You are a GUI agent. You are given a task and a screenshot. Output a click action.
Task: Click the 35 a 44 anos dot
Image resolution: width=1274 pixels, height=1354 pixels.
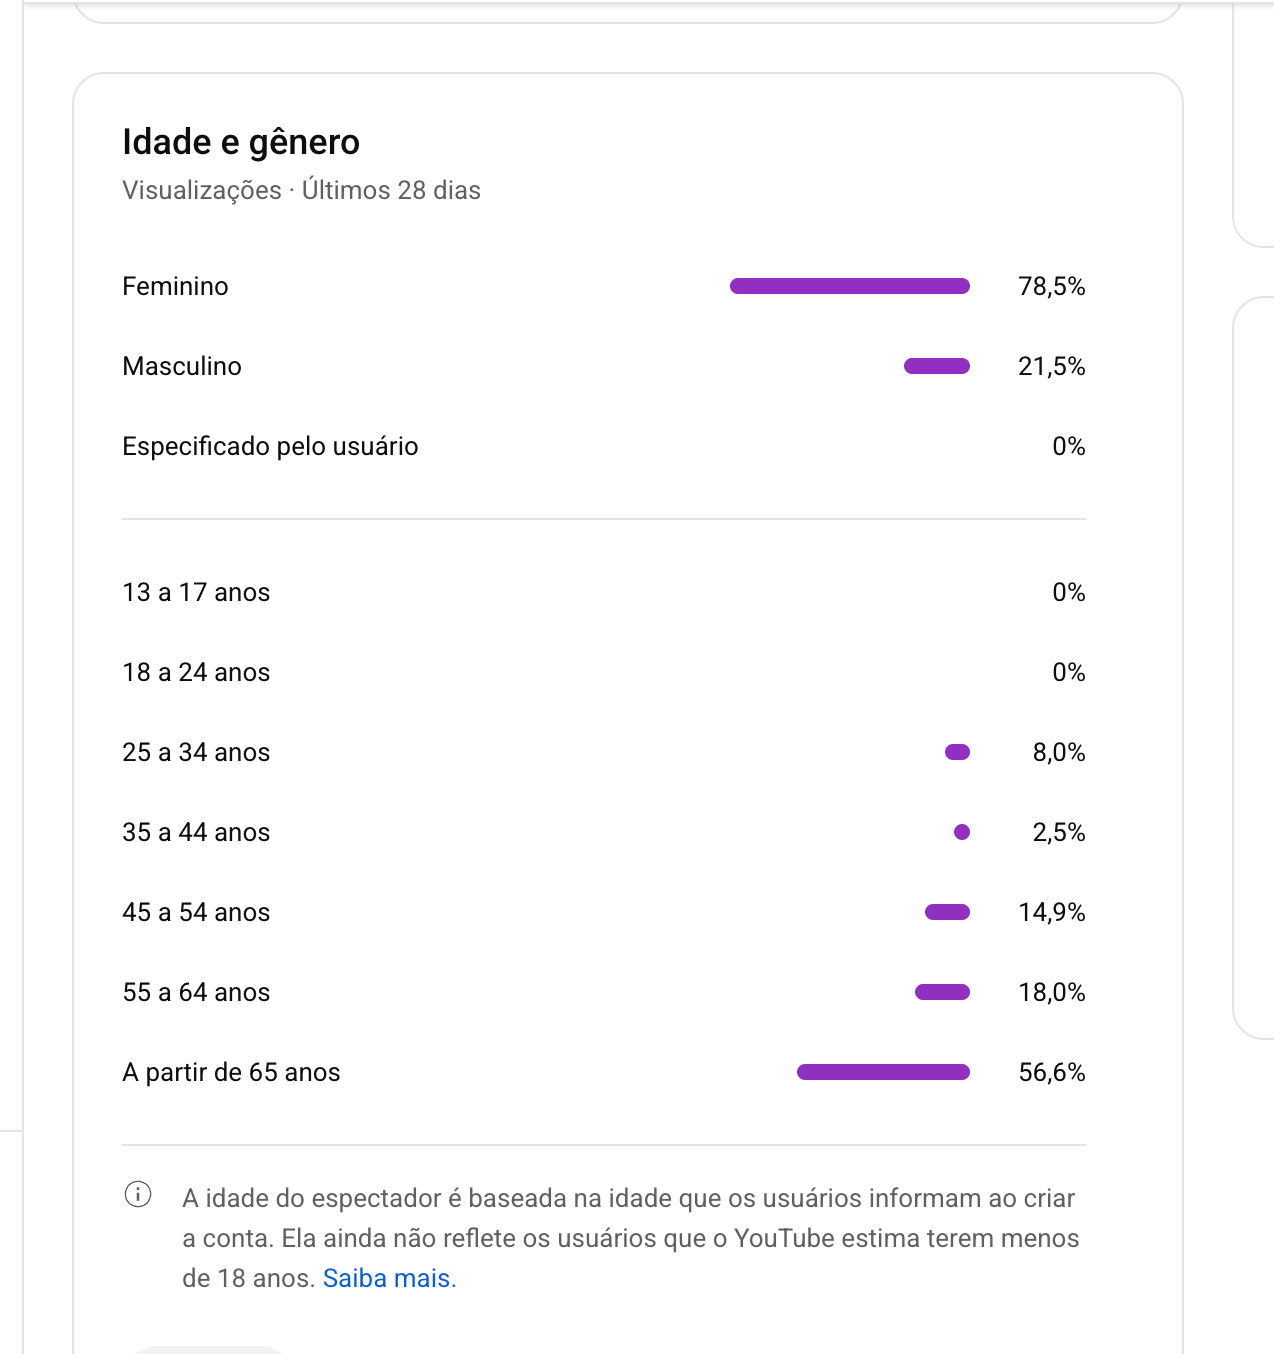pos(962,832)
